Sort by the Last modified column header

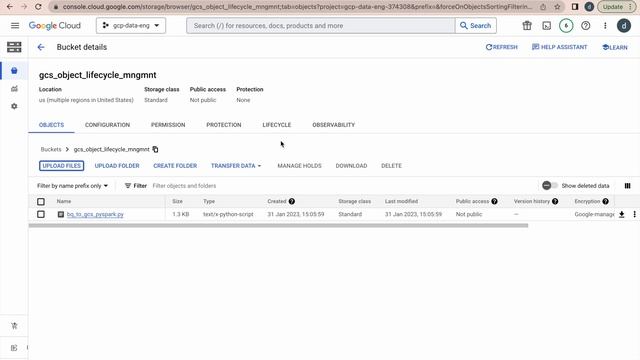[401, 201]
